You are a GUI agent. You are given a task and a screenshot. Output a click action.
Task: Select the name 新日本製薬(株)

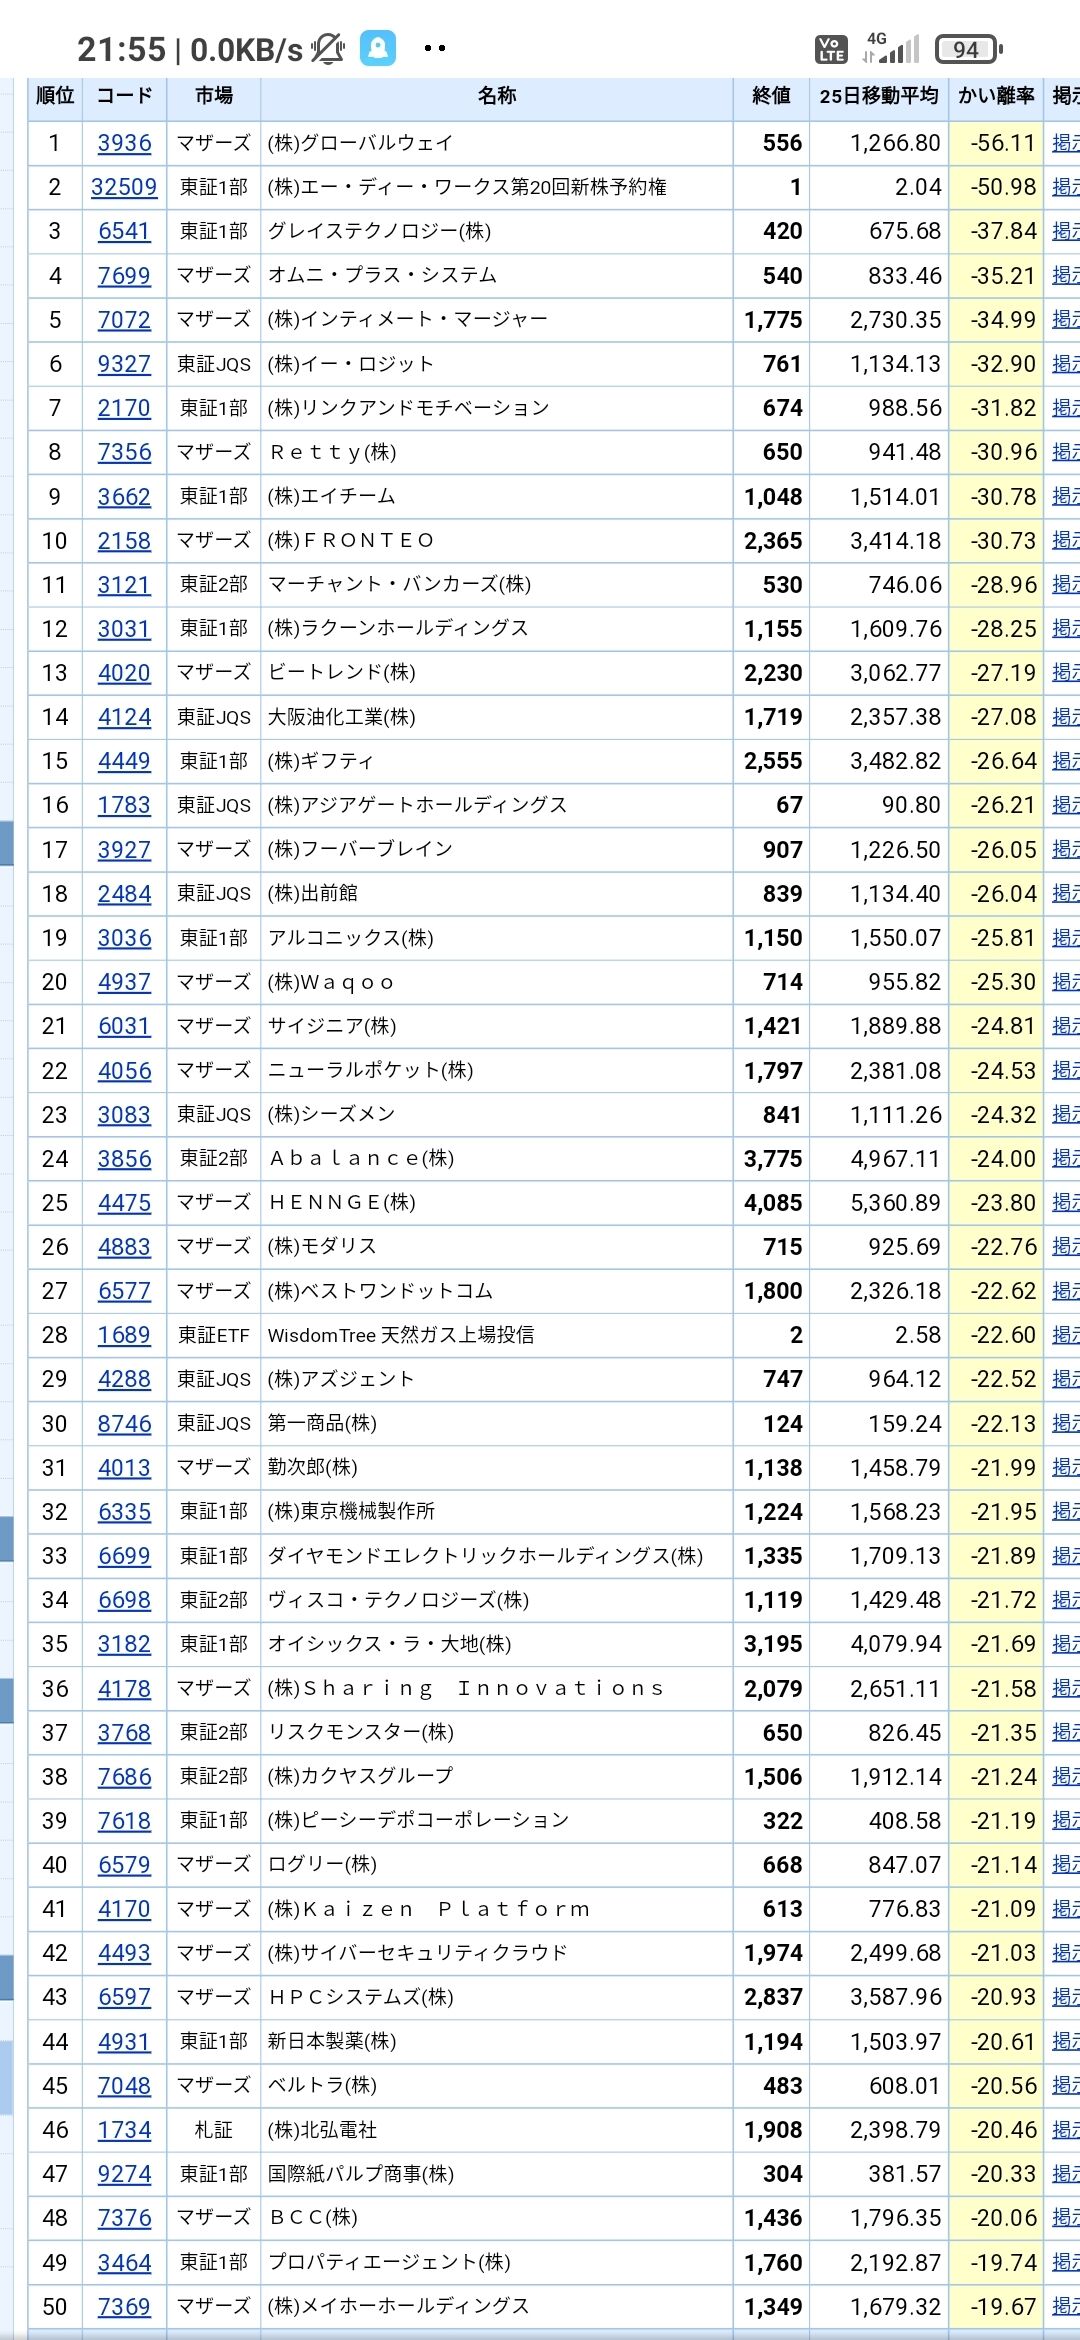pyautogui.click(x=331, y=2041)
